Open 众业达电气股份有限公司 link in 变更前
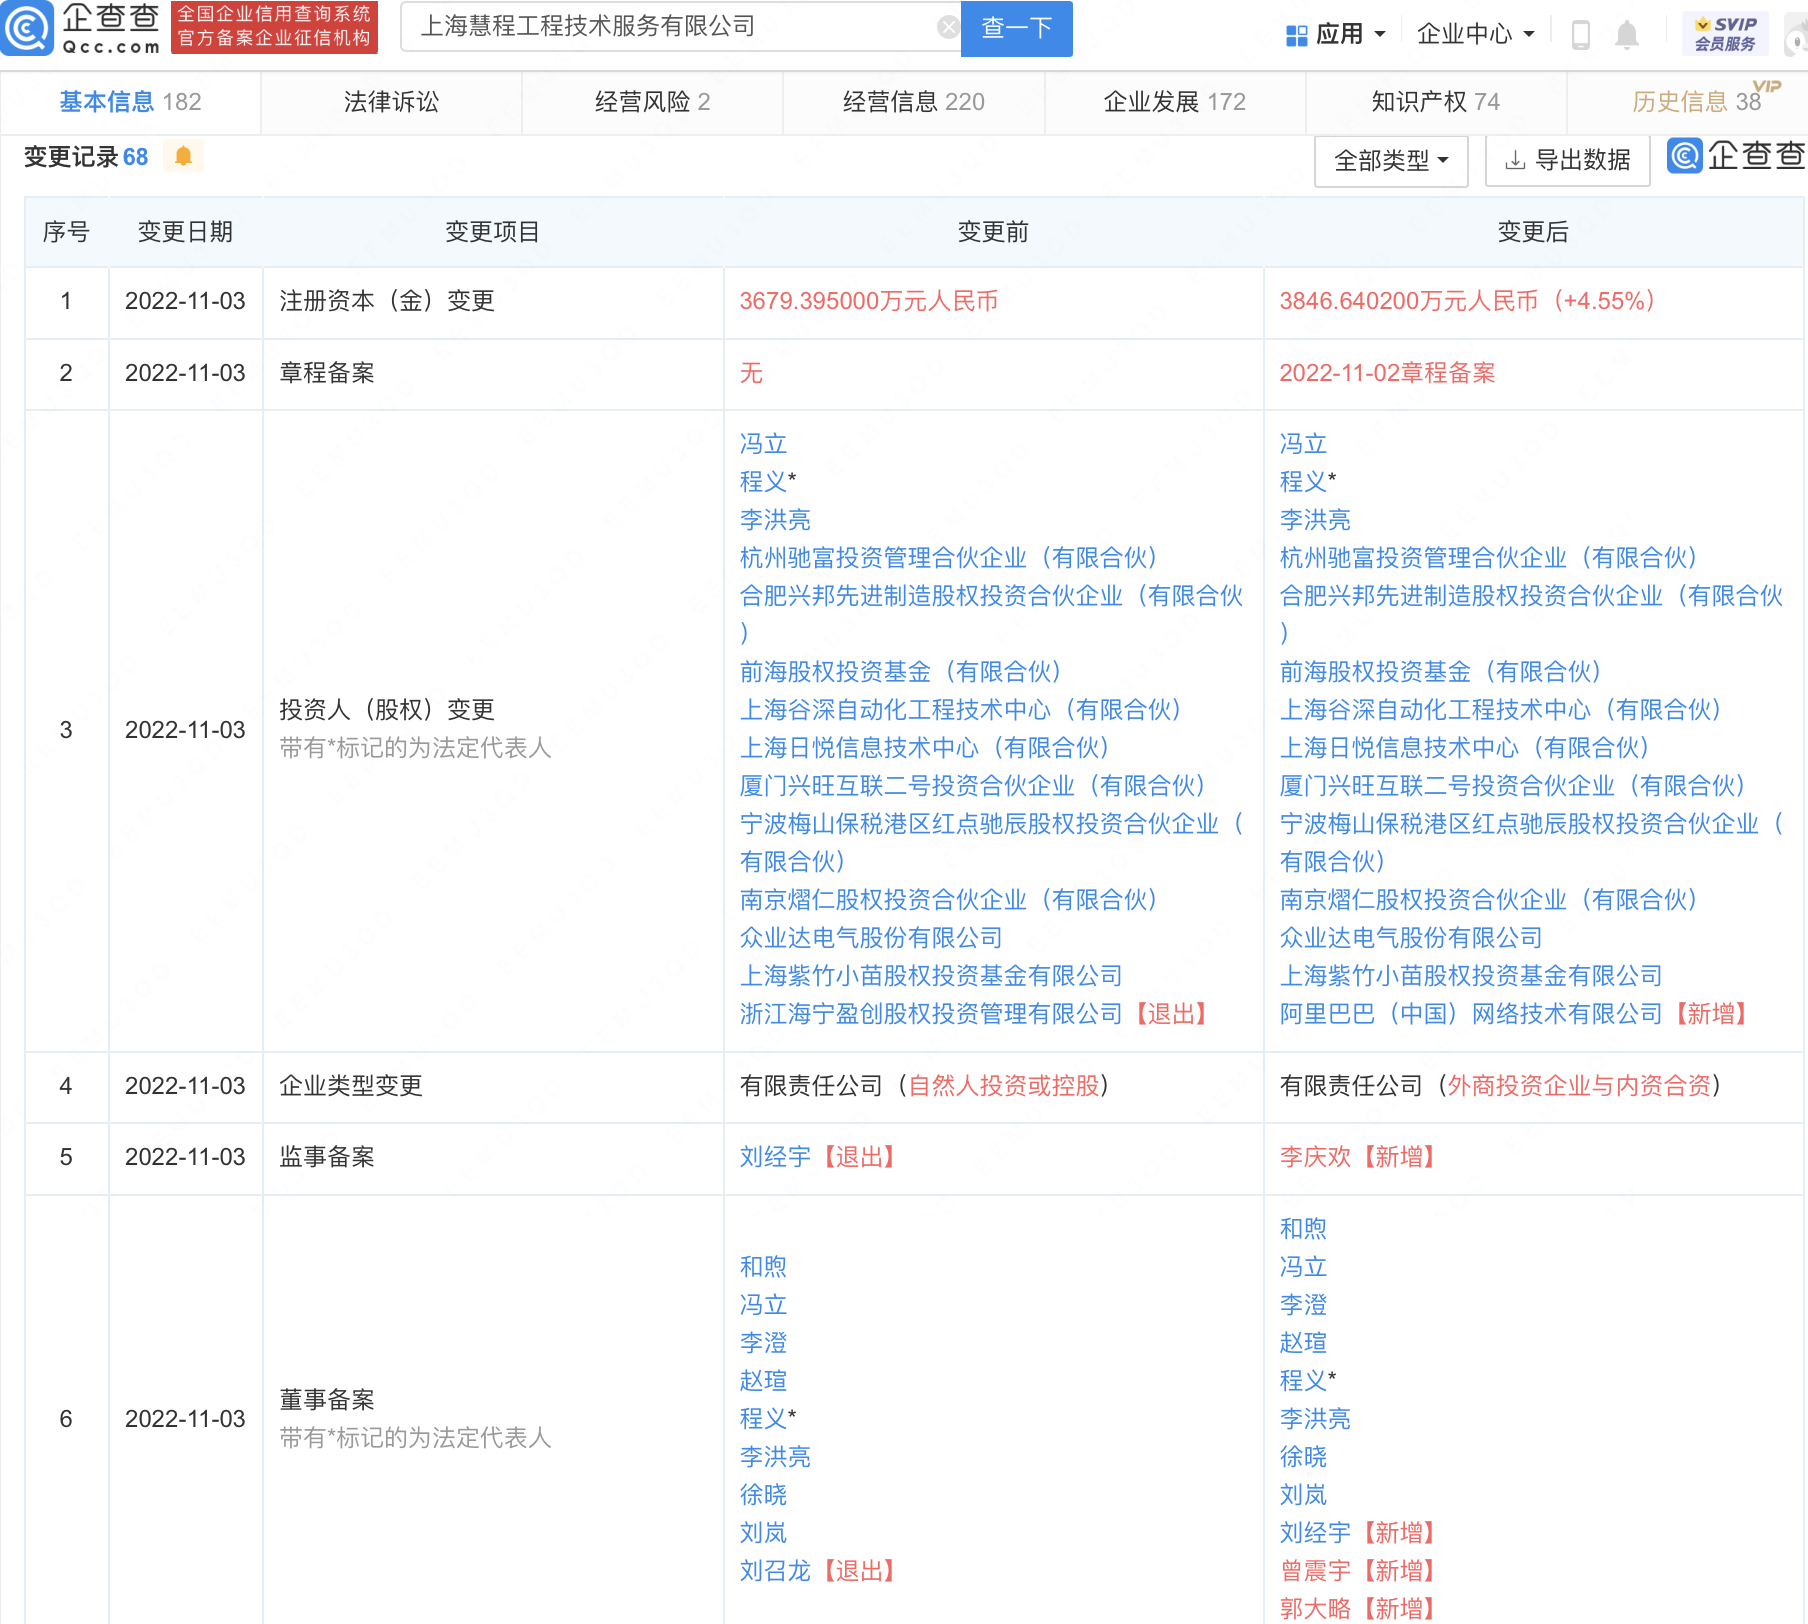Screen dimensions: 1808x1624 coord(870,938)
